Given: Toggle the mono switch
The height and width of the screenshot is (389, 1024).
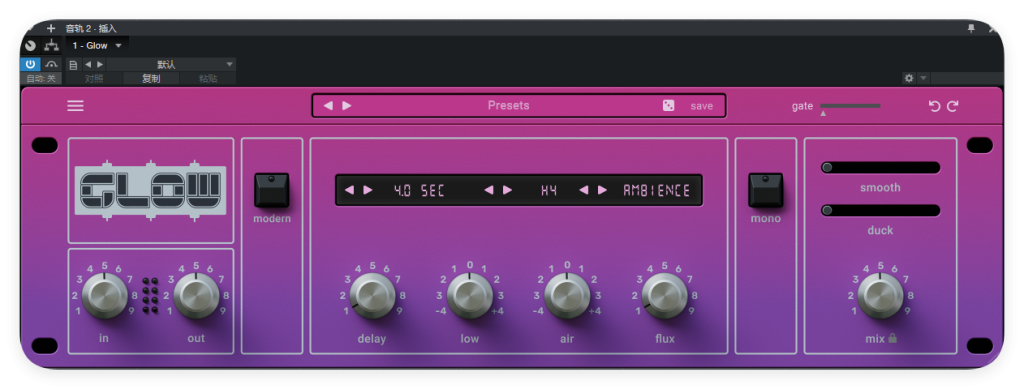Looking at the screenshot, I should tap(765, 190).
